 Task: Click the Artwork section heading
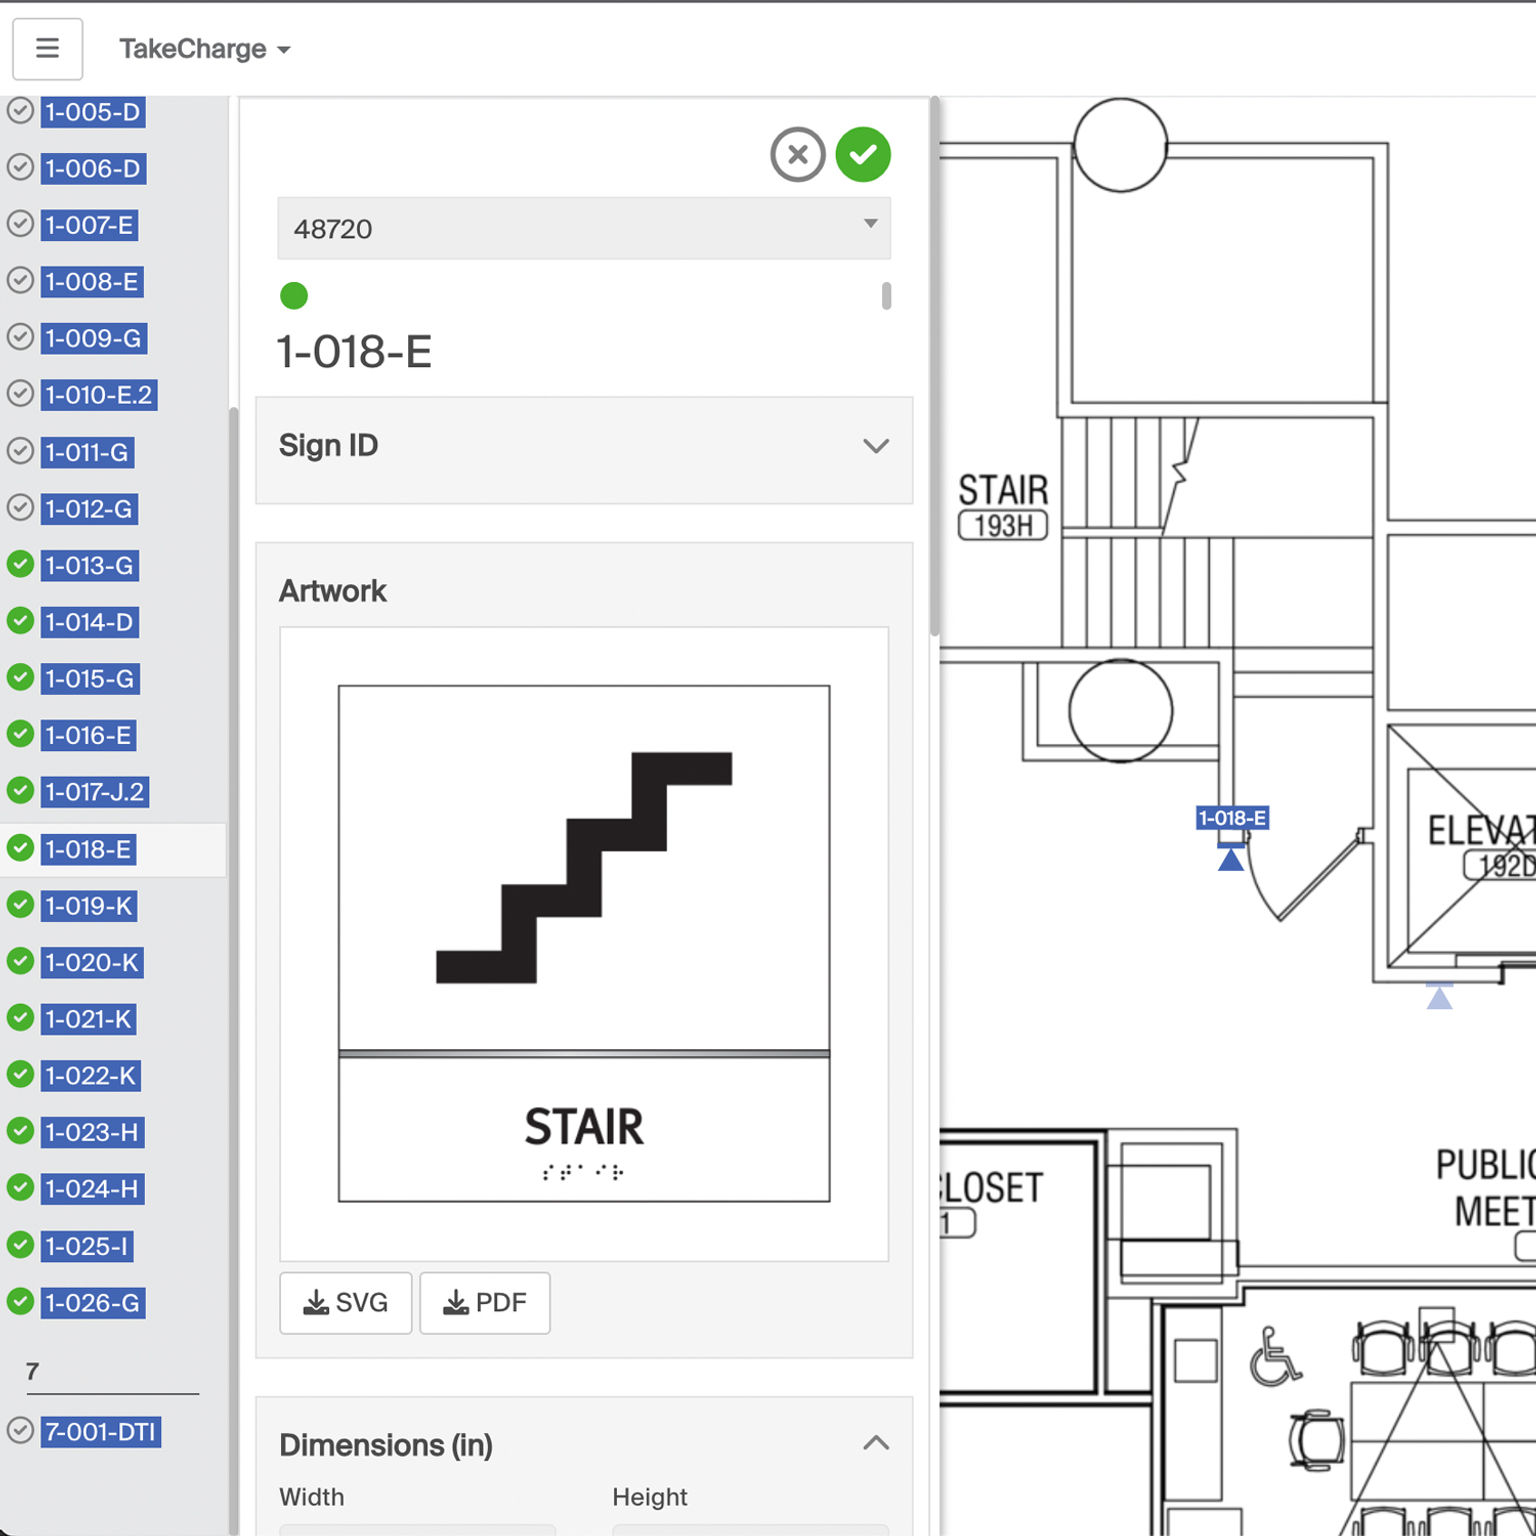pos(333,591)
